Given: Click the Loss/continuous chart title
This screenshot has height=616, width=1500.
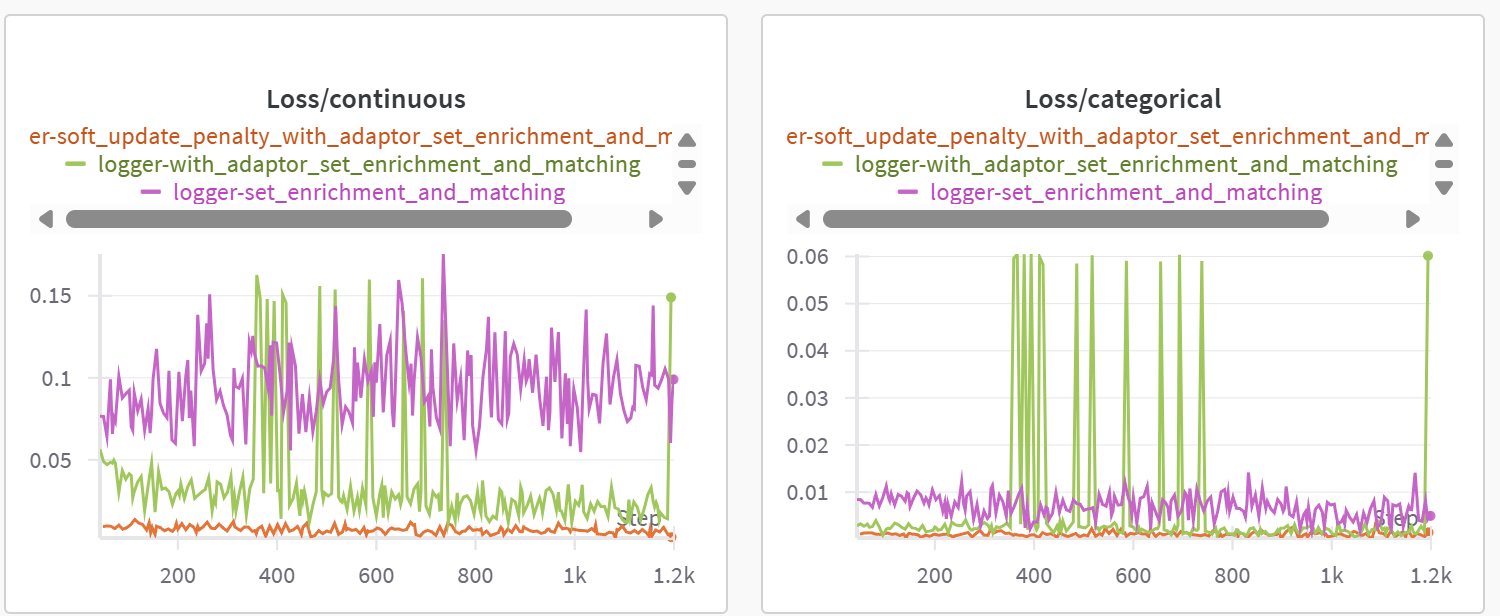Looking at the screenshot, I should (366, 99).
